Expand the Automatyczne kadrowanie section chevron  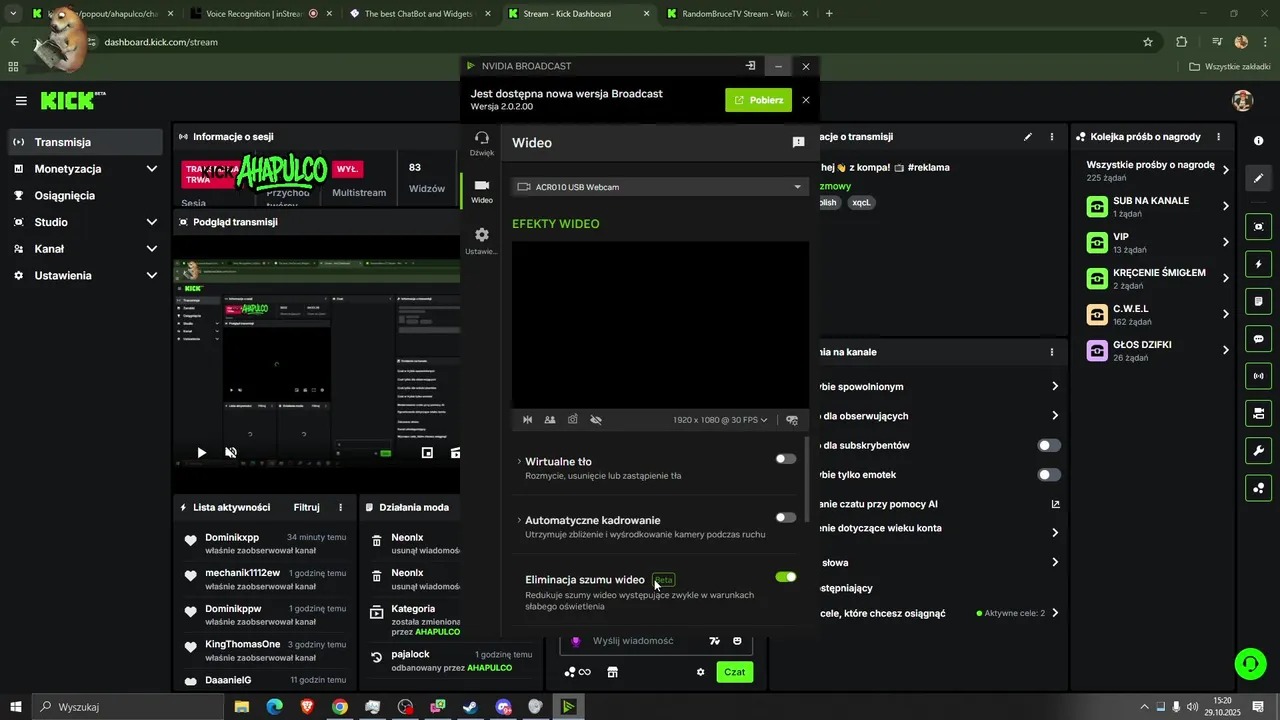519,520
